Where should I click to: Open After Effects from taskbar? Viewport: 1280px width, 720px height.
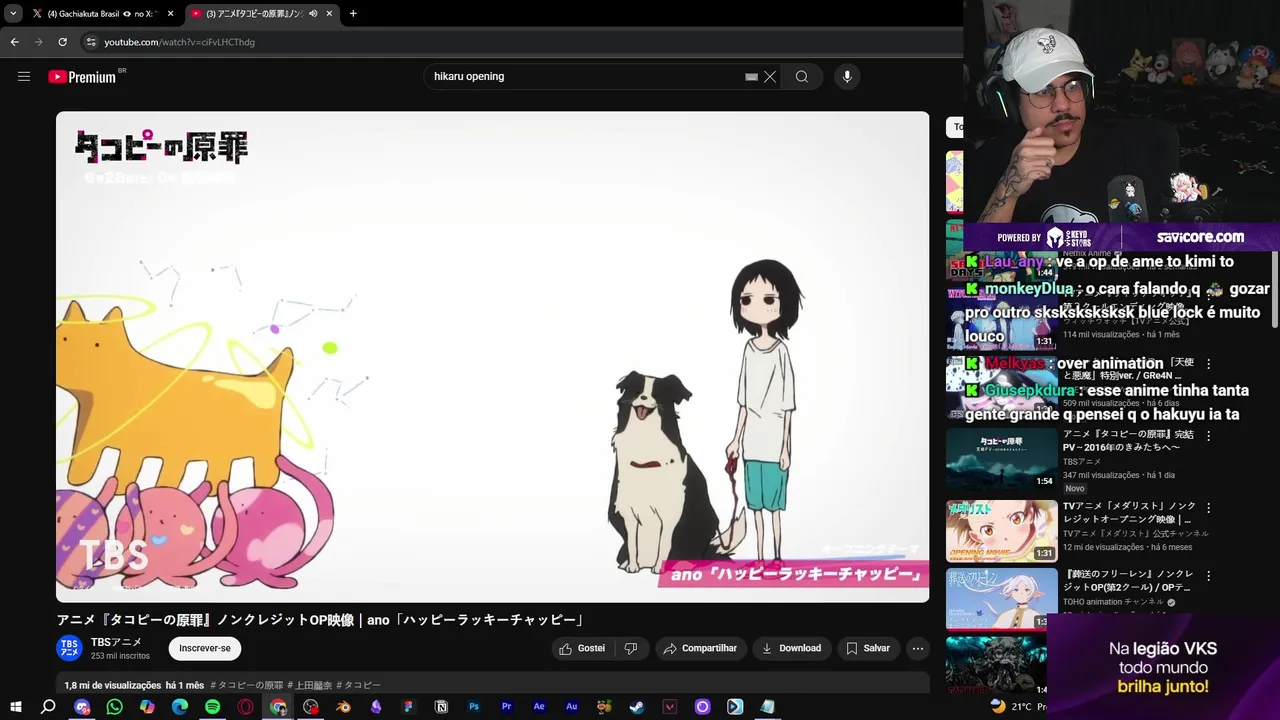(539, 706)
